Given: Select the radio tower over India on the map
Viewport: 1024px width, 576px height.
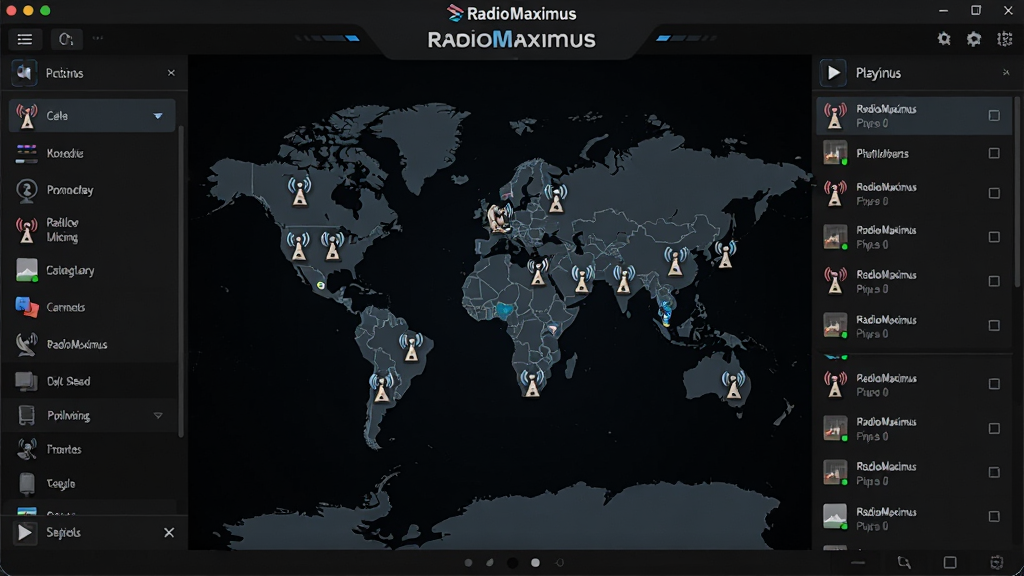Looking at the screenshot, I should pos(624,279).
